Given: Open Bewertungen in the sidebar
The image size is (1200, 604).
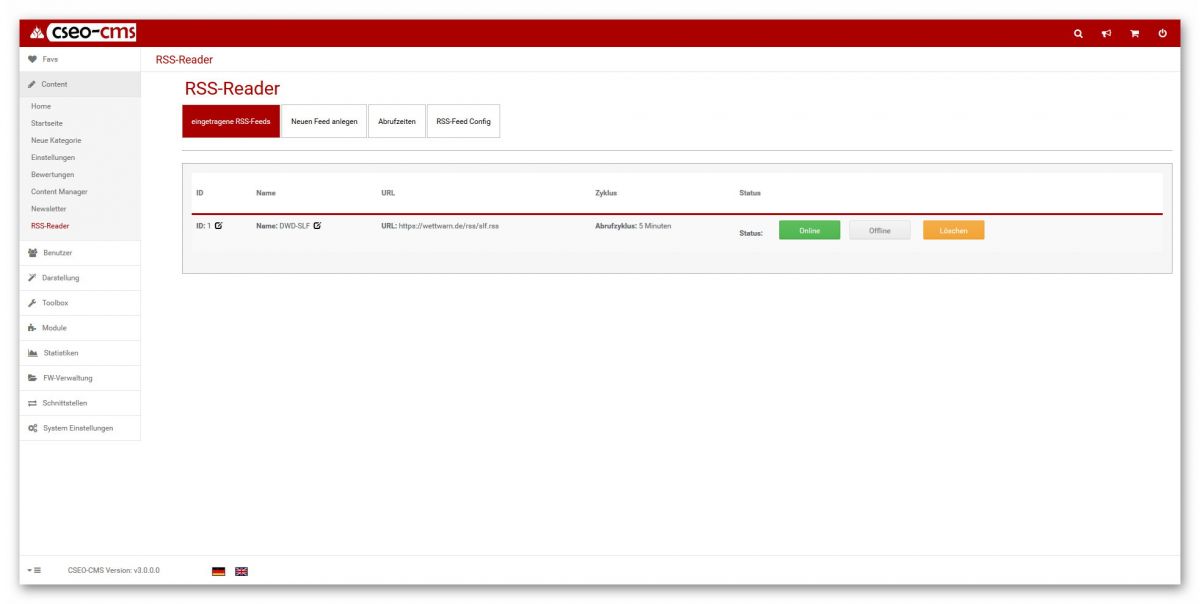Looking at the screenshot, I should (x=52, y=174).
